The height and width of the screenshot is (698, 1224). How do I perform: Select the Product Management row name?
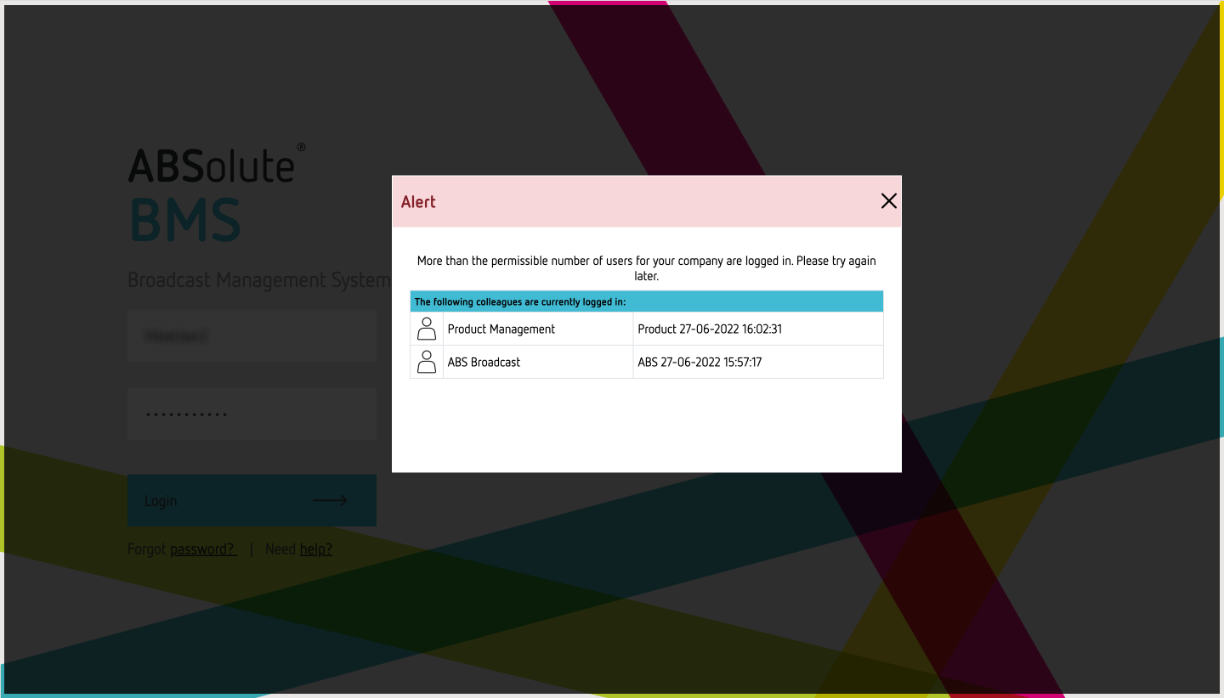tap(501, 329)
